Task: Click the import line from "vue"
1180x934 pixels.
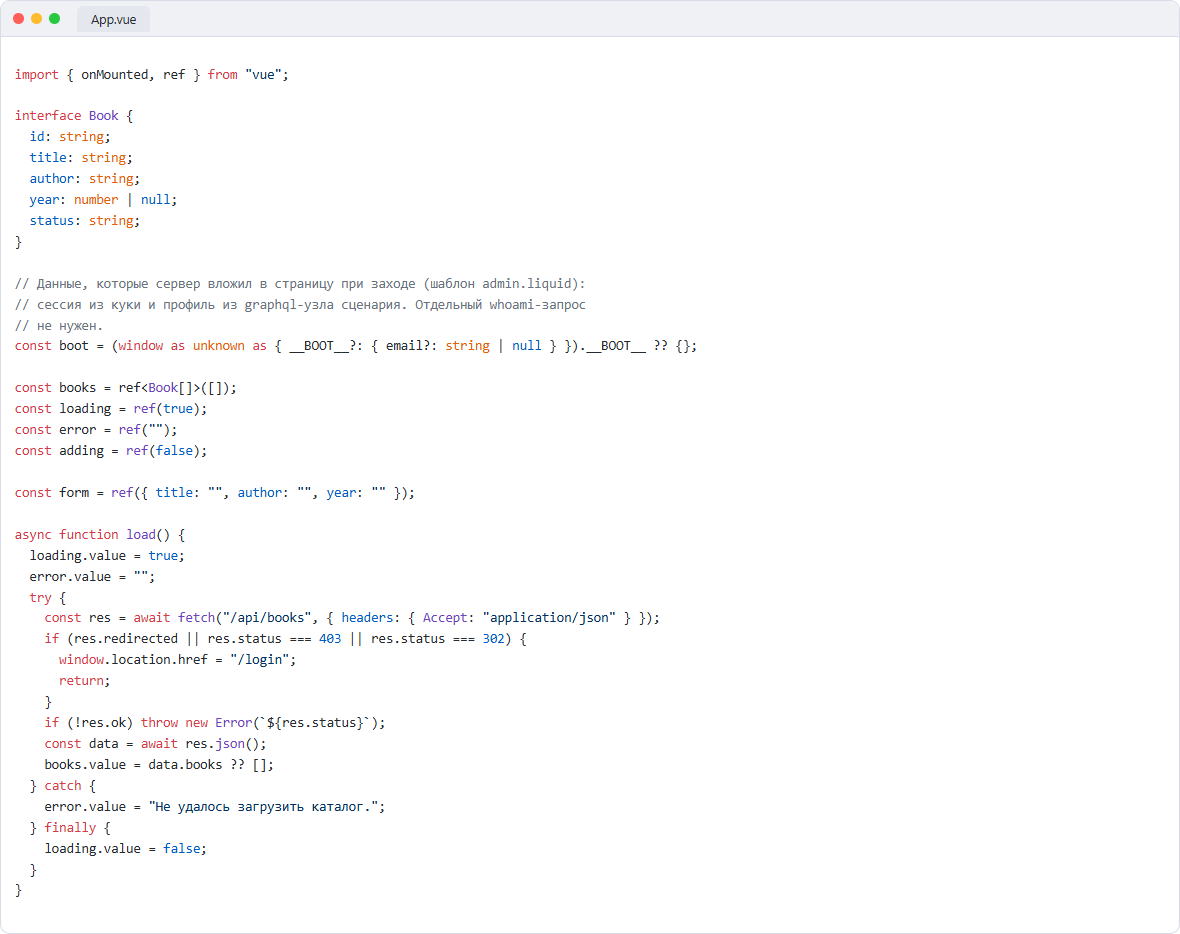Action: point(151,75)
